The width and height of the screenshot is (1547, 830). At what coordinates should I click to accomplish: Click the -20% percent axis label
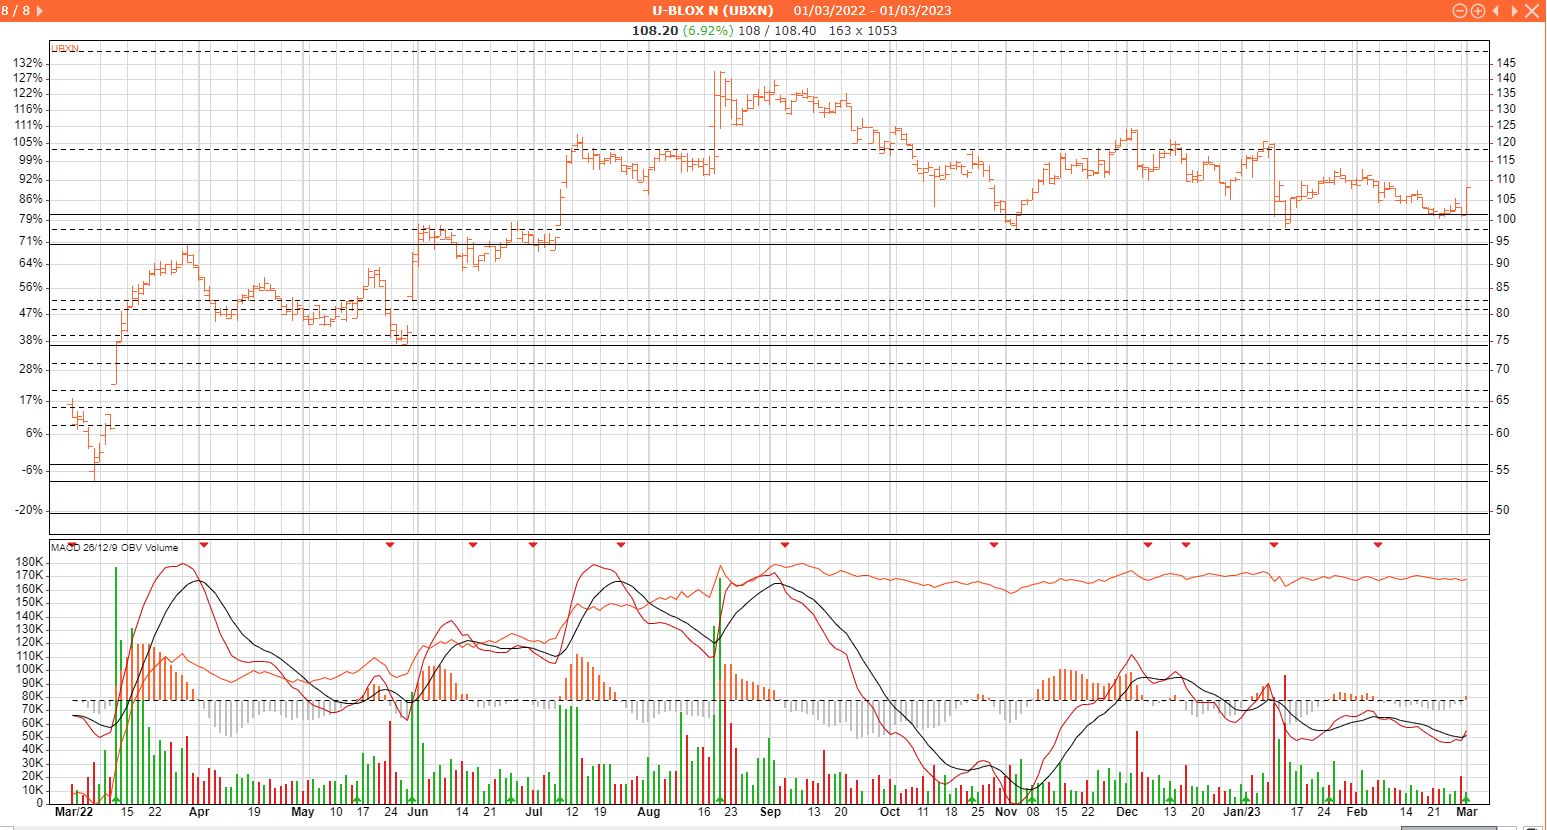[29, 510]
